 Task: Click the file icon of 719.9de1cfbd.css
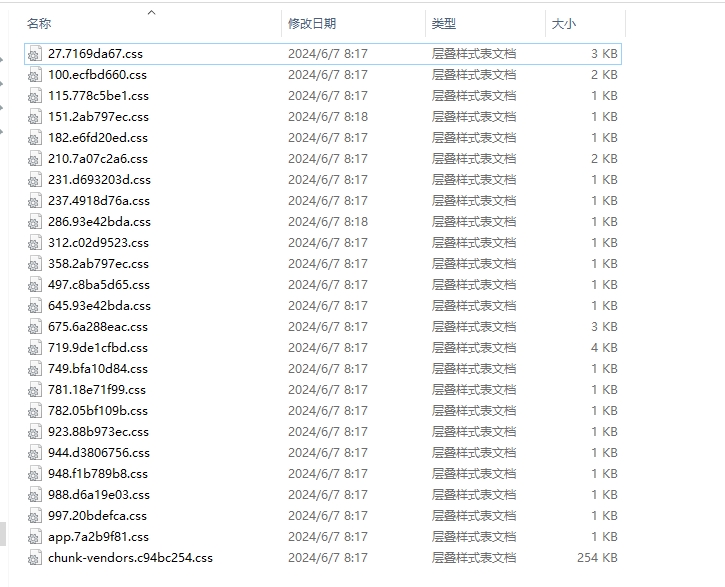tap(34, 348)
